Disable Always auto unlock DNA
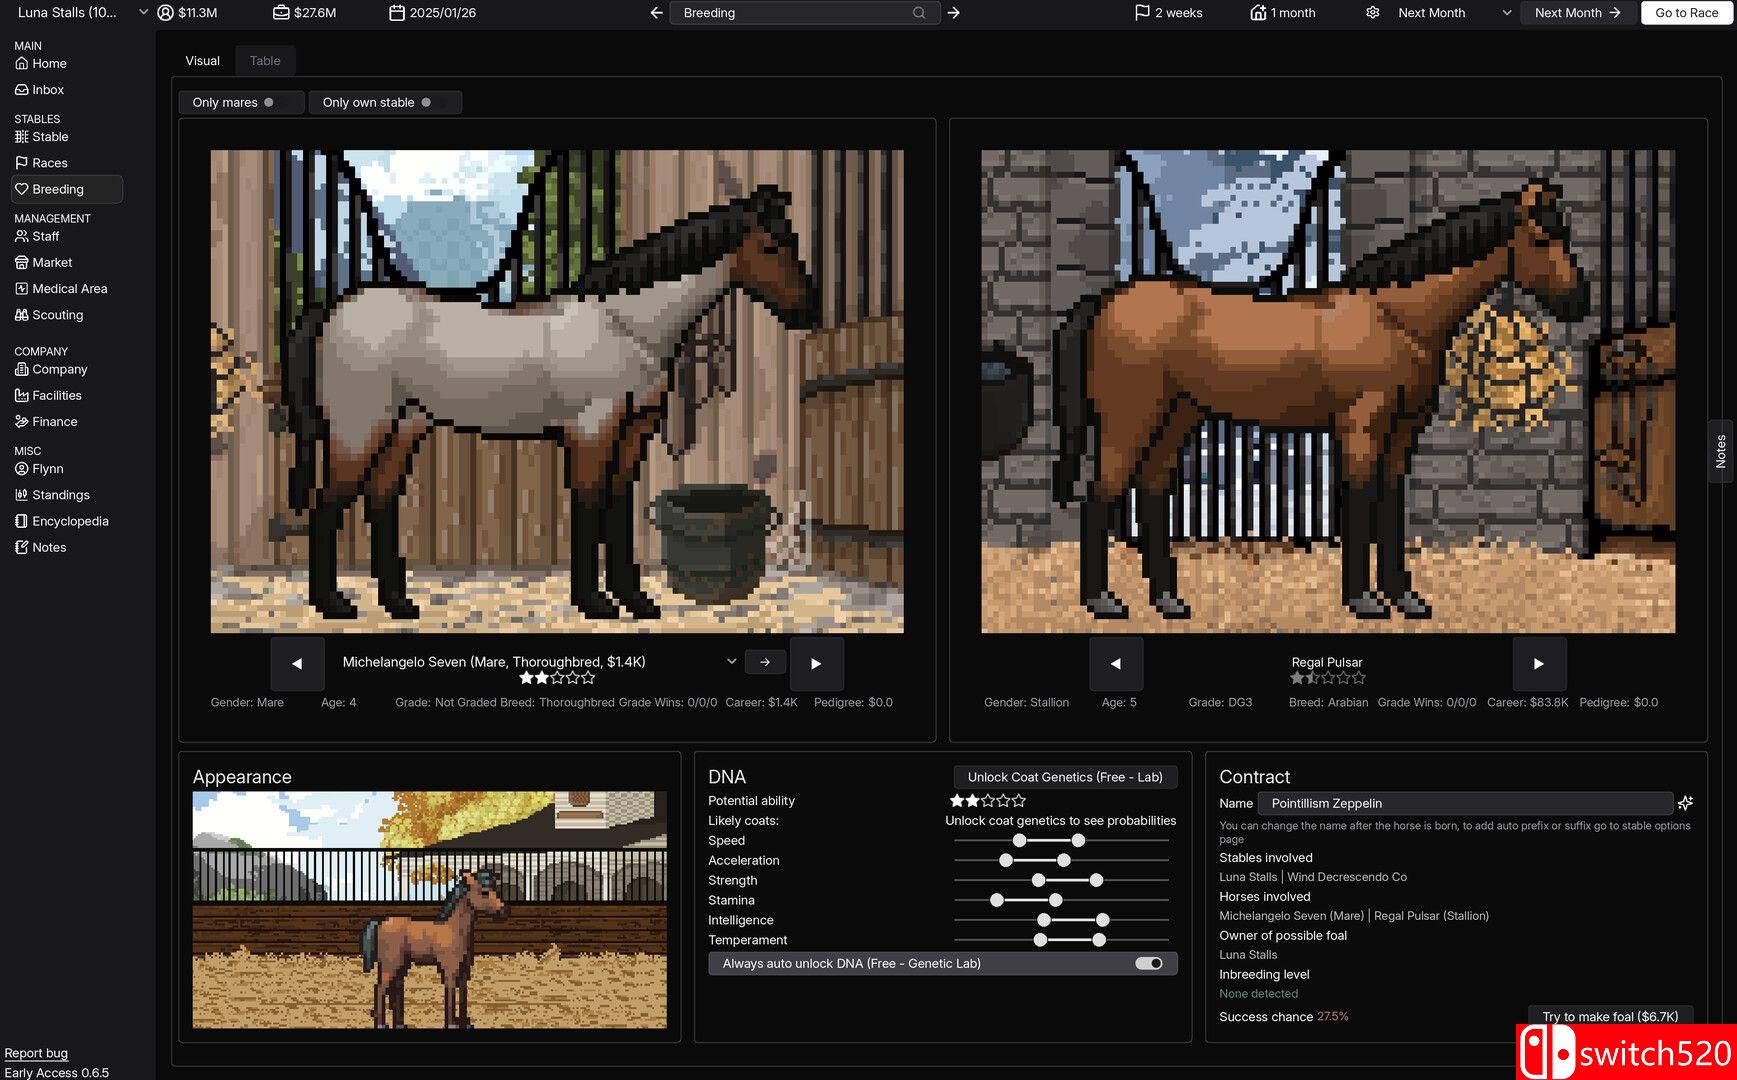This screenshot has height=1080, width=1737. point(1147,963)
